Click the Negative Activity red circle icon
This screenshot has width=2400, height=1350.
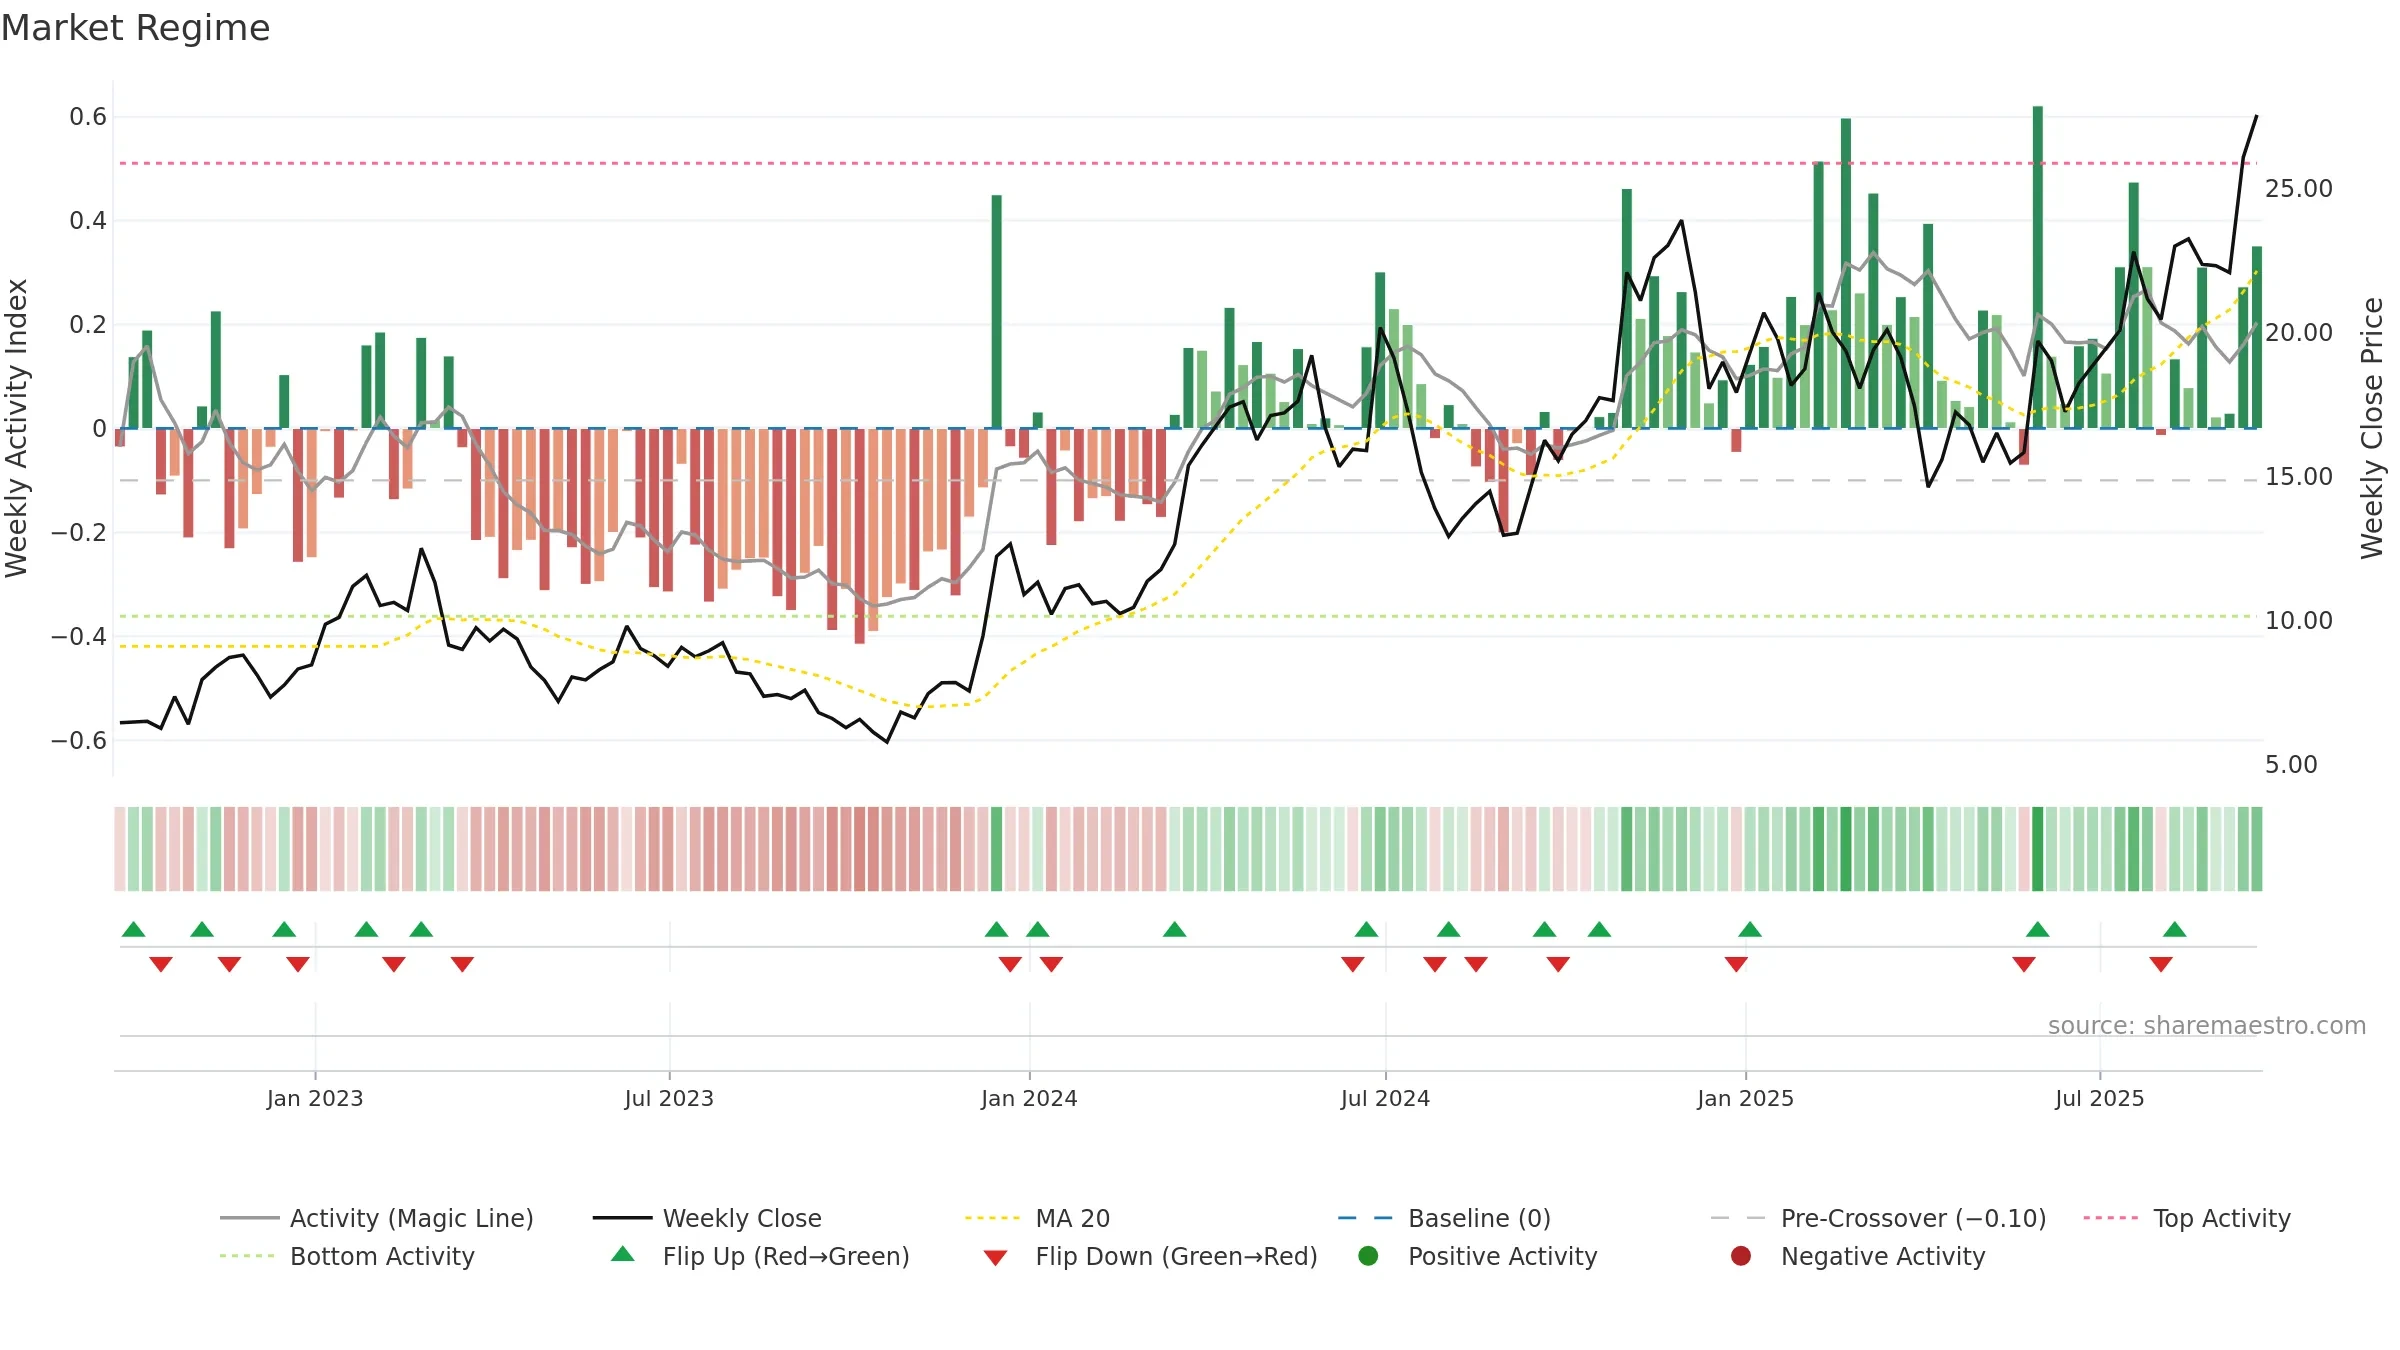[1741, 1256]
